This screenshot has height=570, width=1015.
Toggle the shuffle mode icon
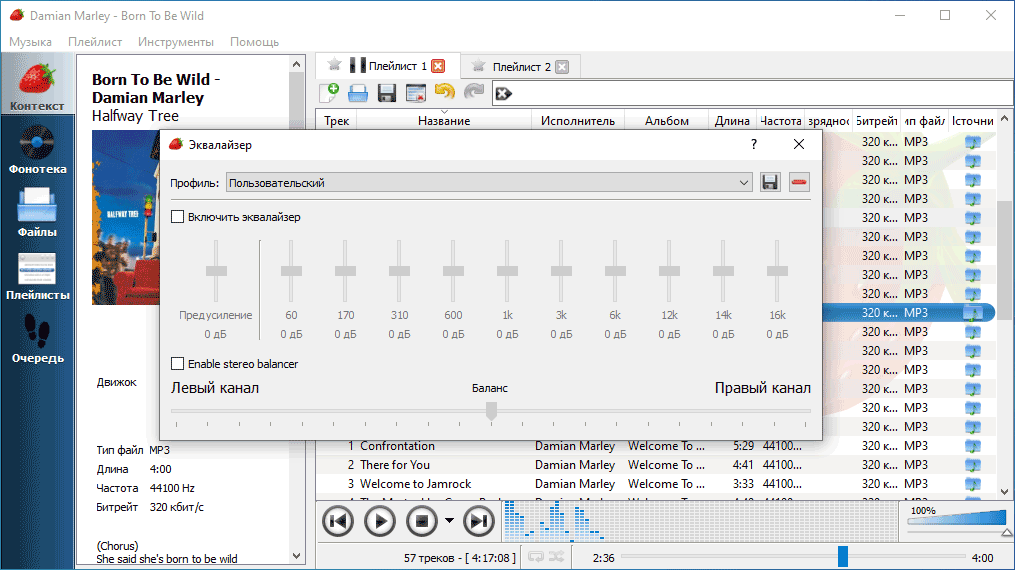click(556, 556)
